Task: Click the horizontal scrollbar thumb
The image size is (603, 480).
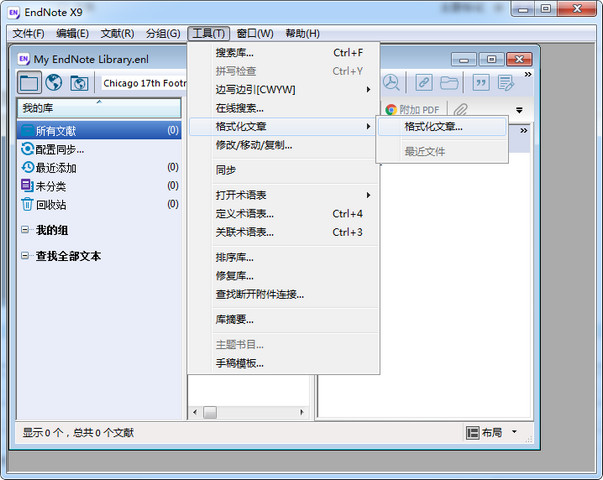Action: click(210, 412)
